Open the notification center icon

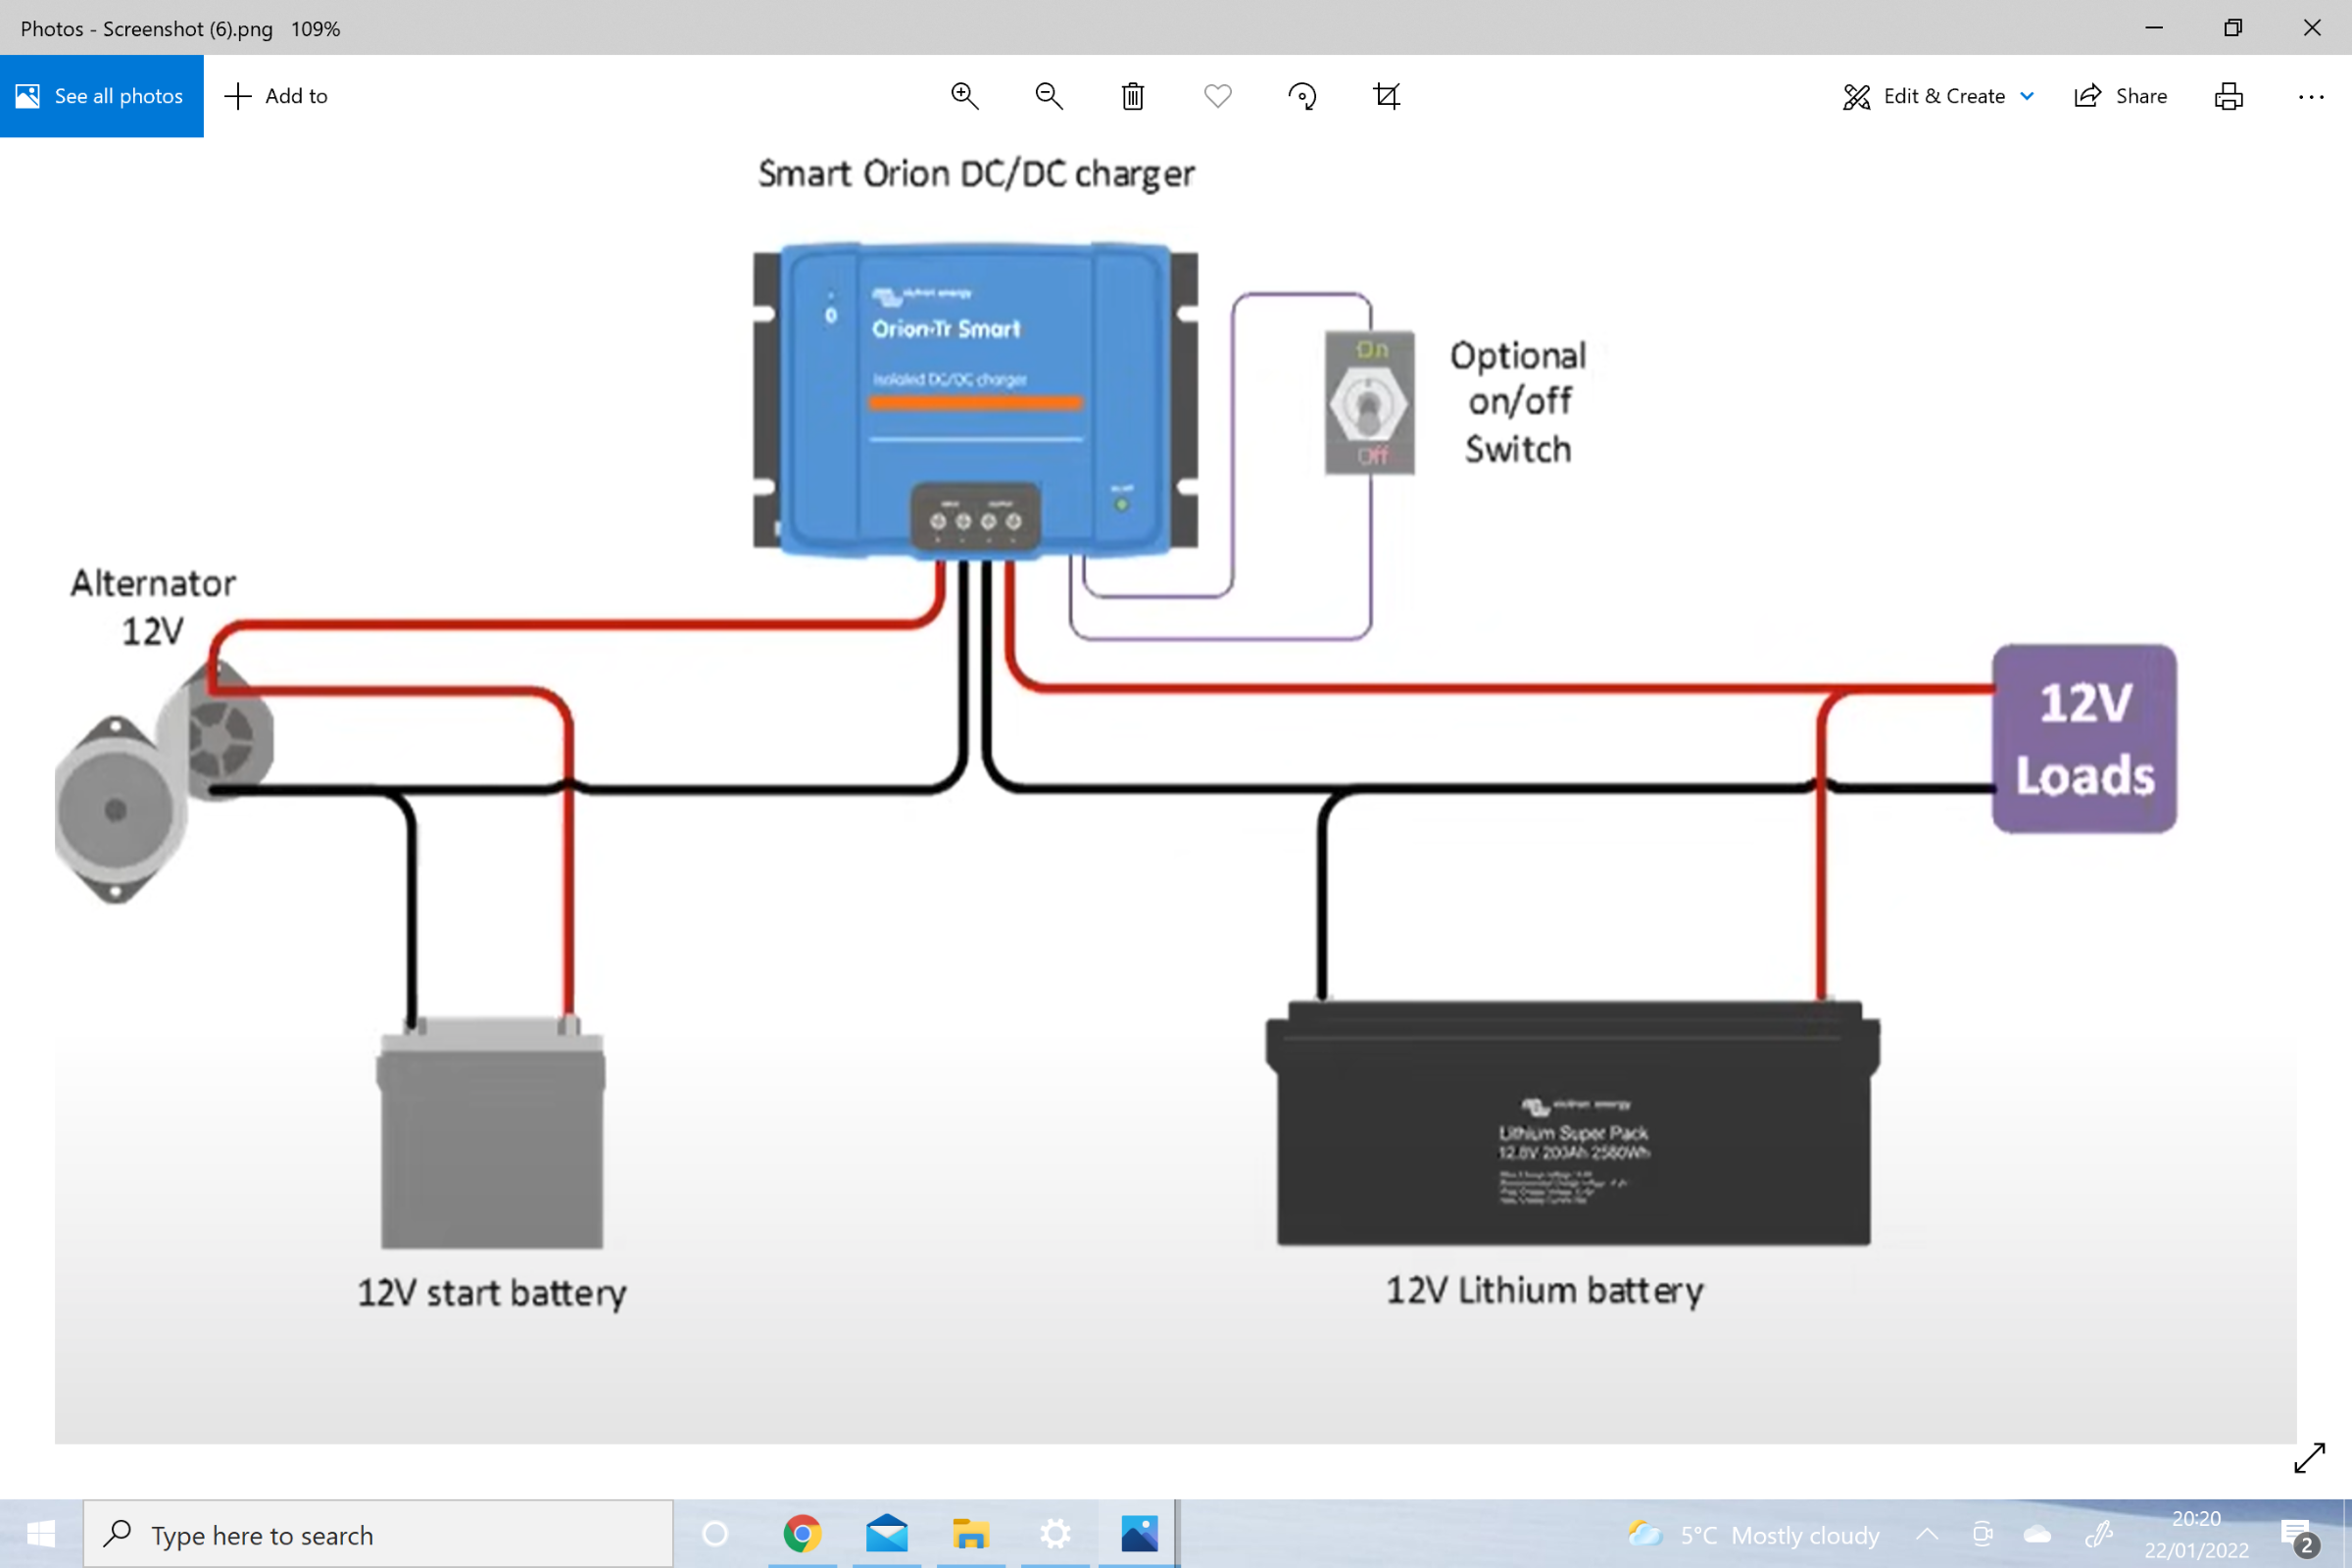tap(2297, 1536)
